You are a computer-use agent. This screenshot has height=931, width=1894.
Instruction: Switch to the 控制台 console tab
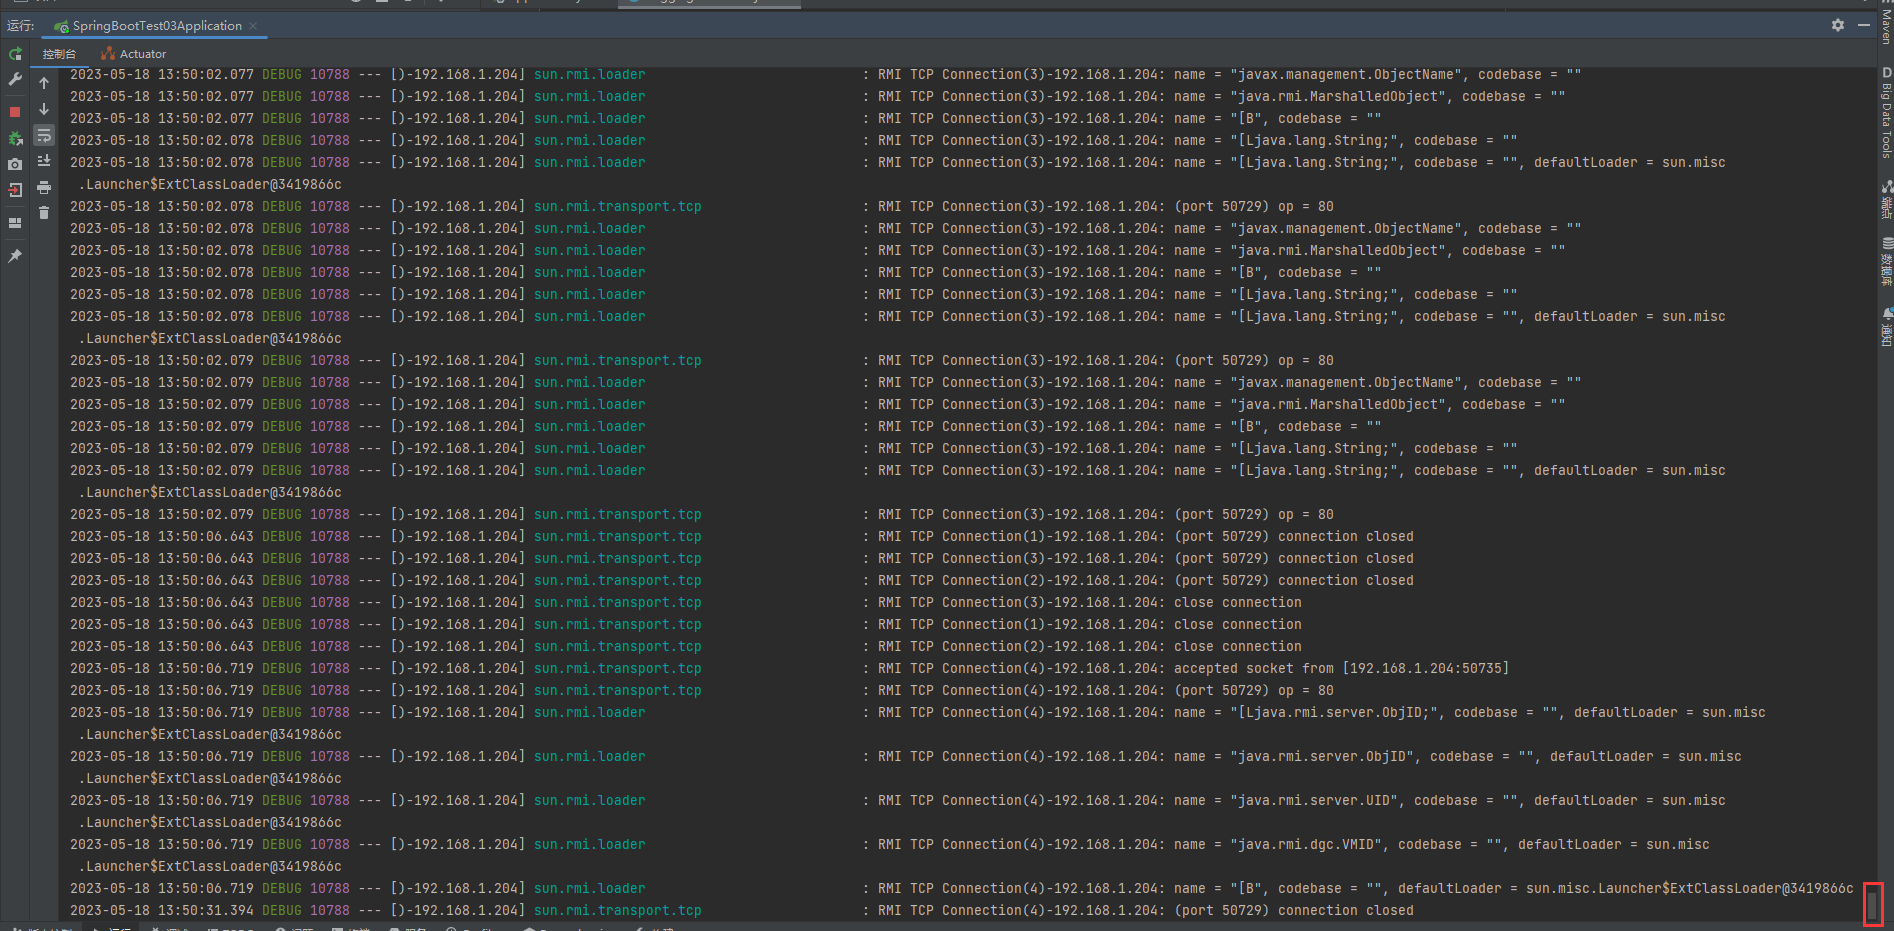(x=59, y=54)
